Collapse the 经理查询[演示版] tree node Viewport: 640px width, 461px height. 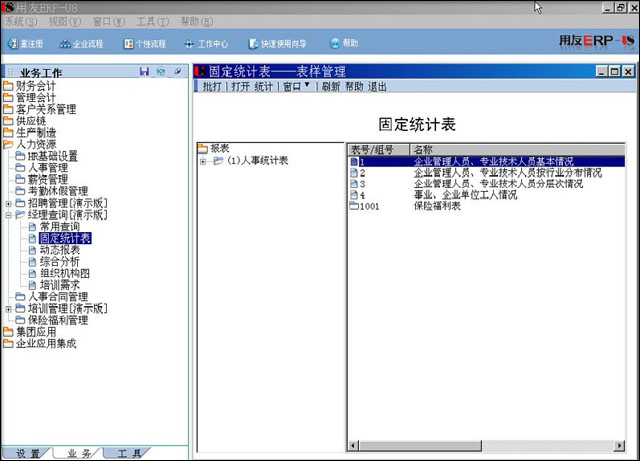8,215
